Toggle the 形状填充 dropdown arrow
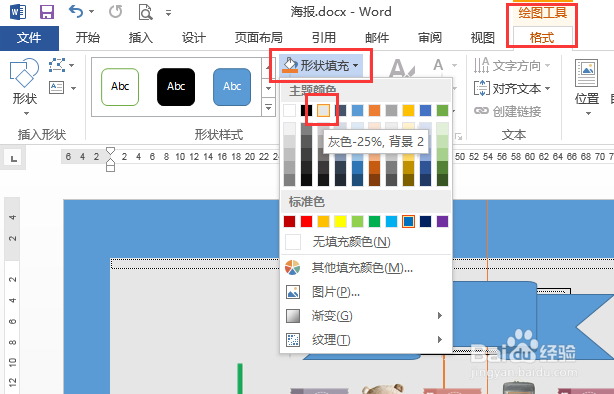The width and height of the screenshot is (614, 394). pos(356,65)
